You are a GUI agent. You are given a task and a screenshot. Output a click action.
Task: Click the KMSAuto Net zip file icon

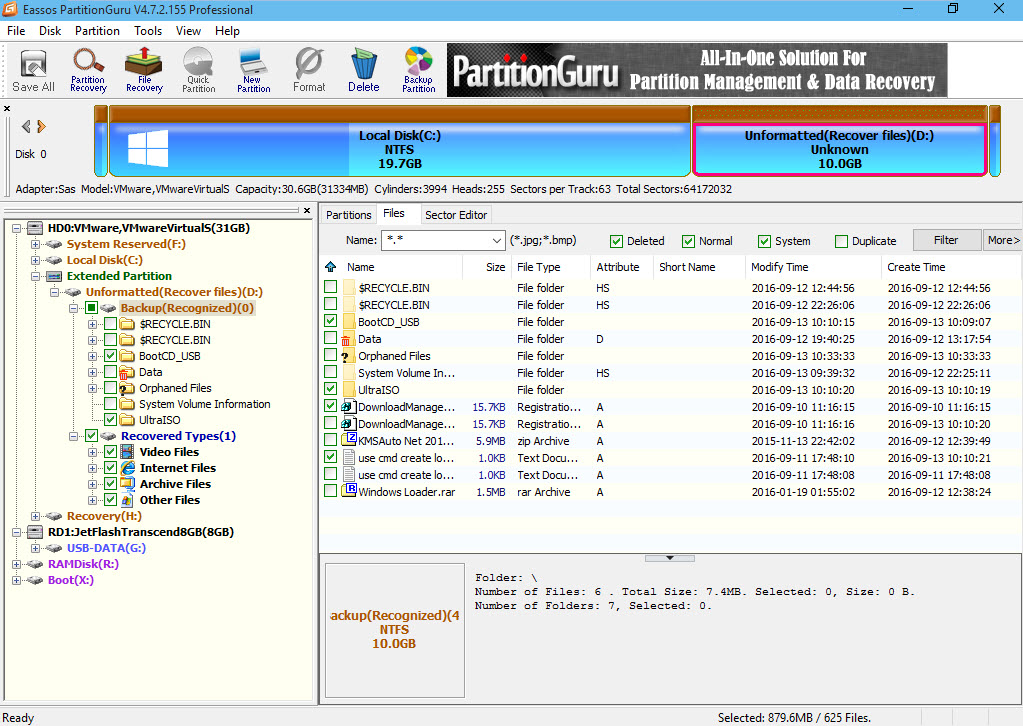(350, 440)
